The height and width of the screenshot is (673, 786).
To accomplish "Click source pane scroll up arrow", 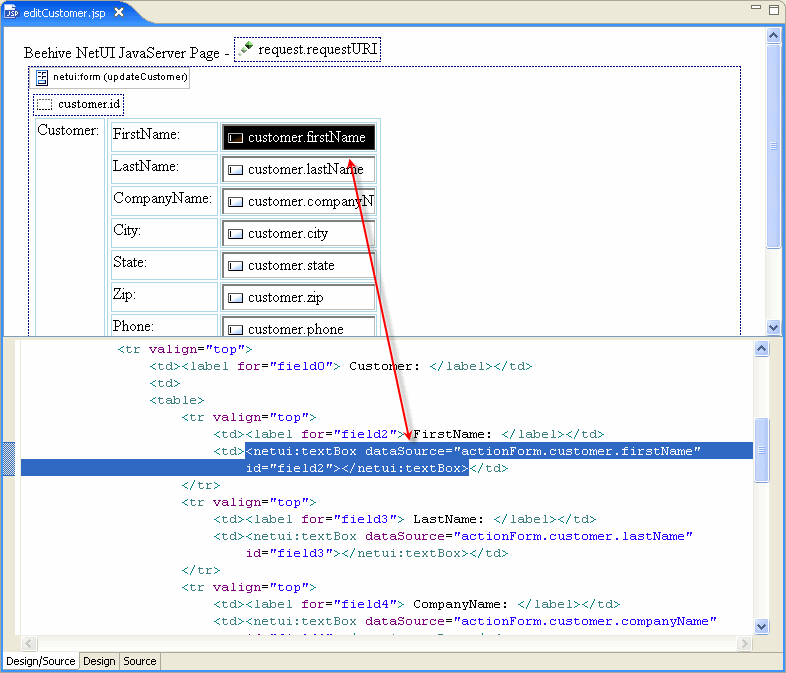I will pos(761,348).
